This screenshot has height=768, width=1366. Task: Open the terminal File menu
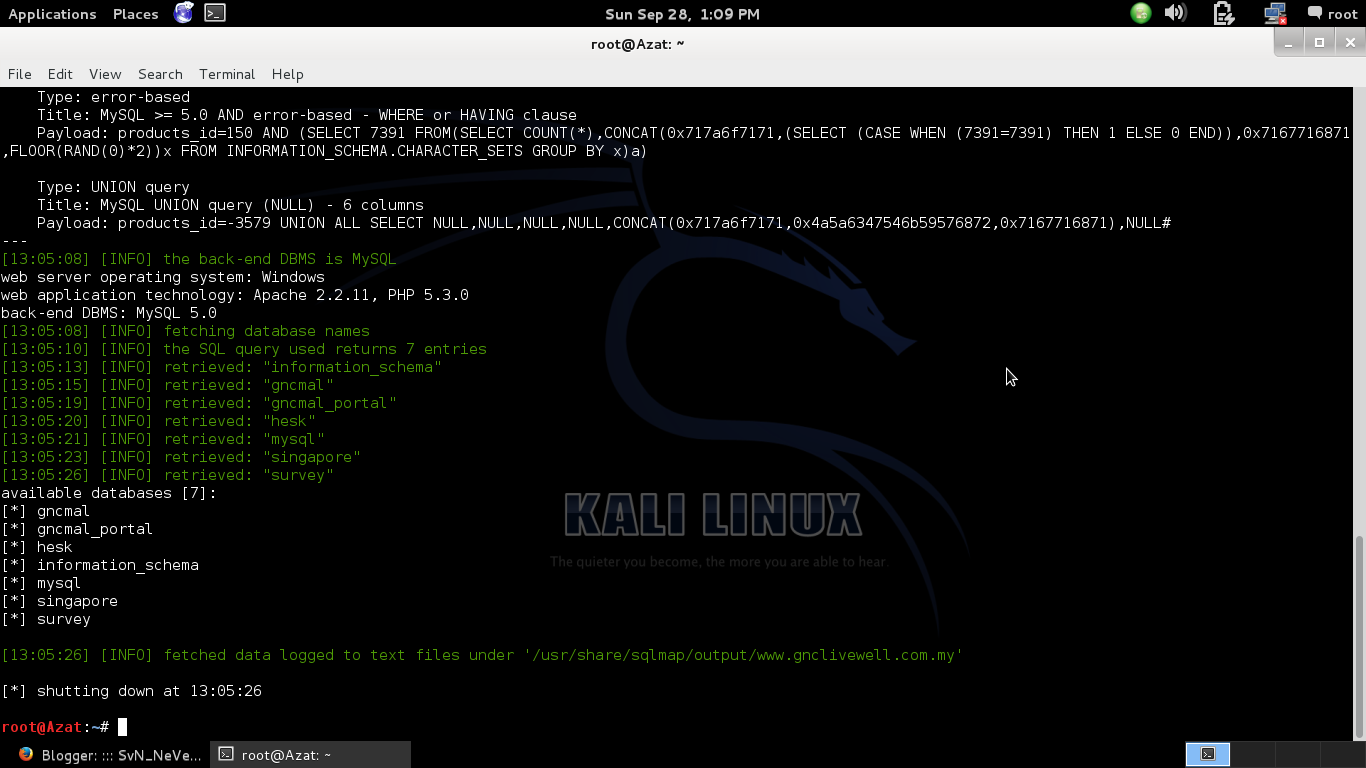click(x=19, y=74)
